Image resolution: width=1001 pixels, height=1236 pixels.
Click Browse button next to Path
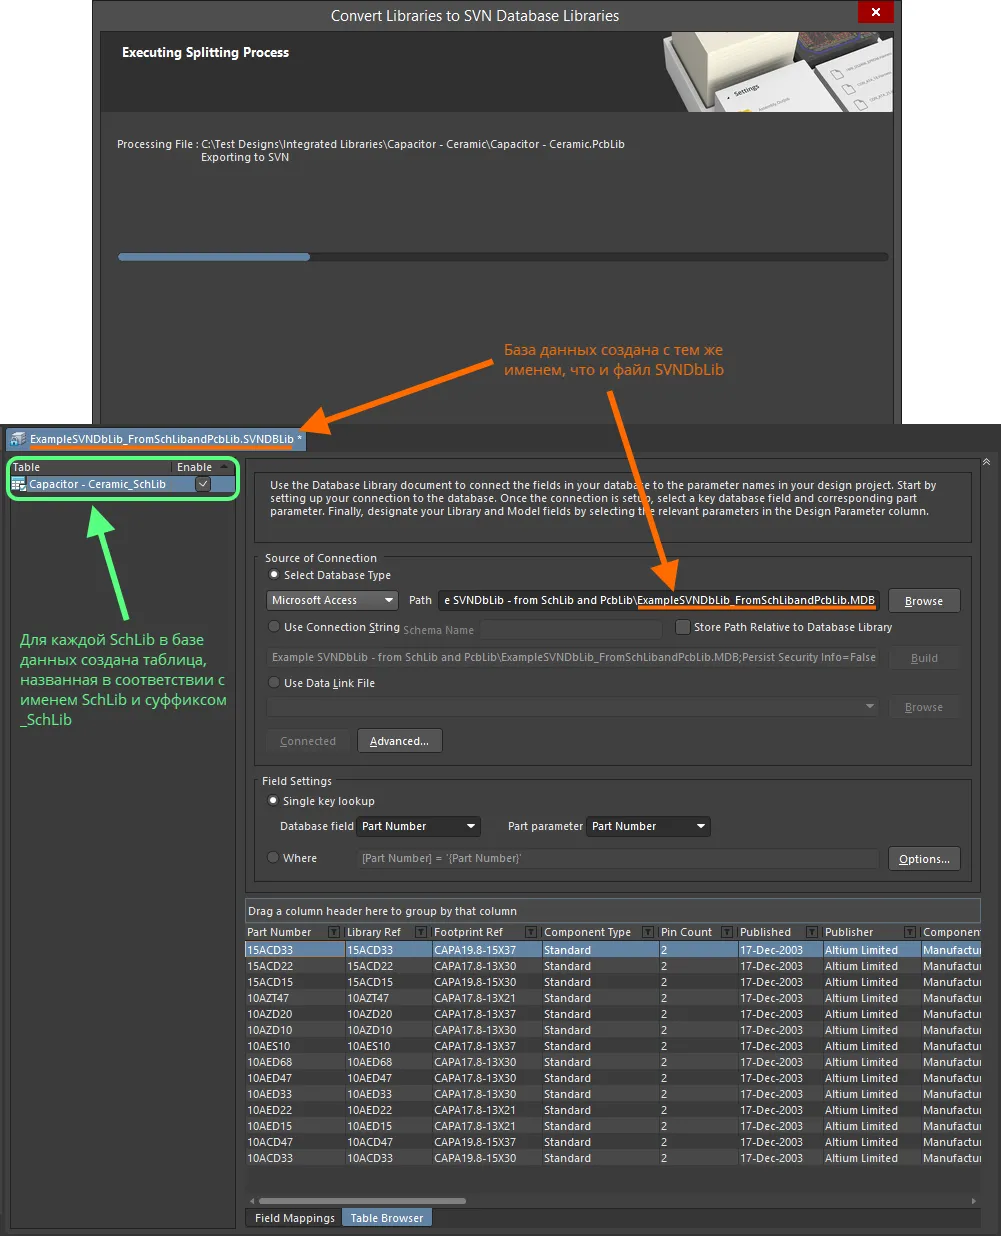pyautogui.click(x=924, y=601)
